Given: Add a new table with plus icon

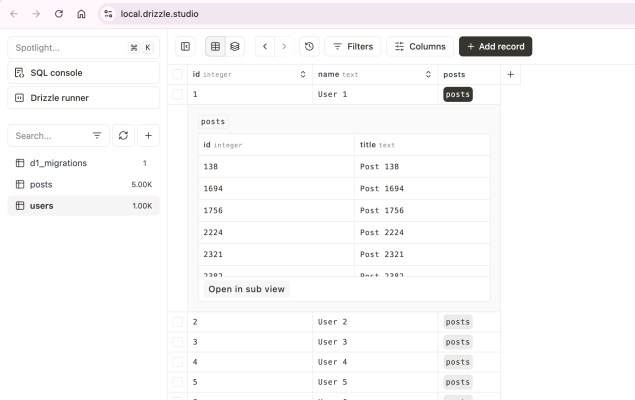Looking at the screenshot, I should click(149, 136).
